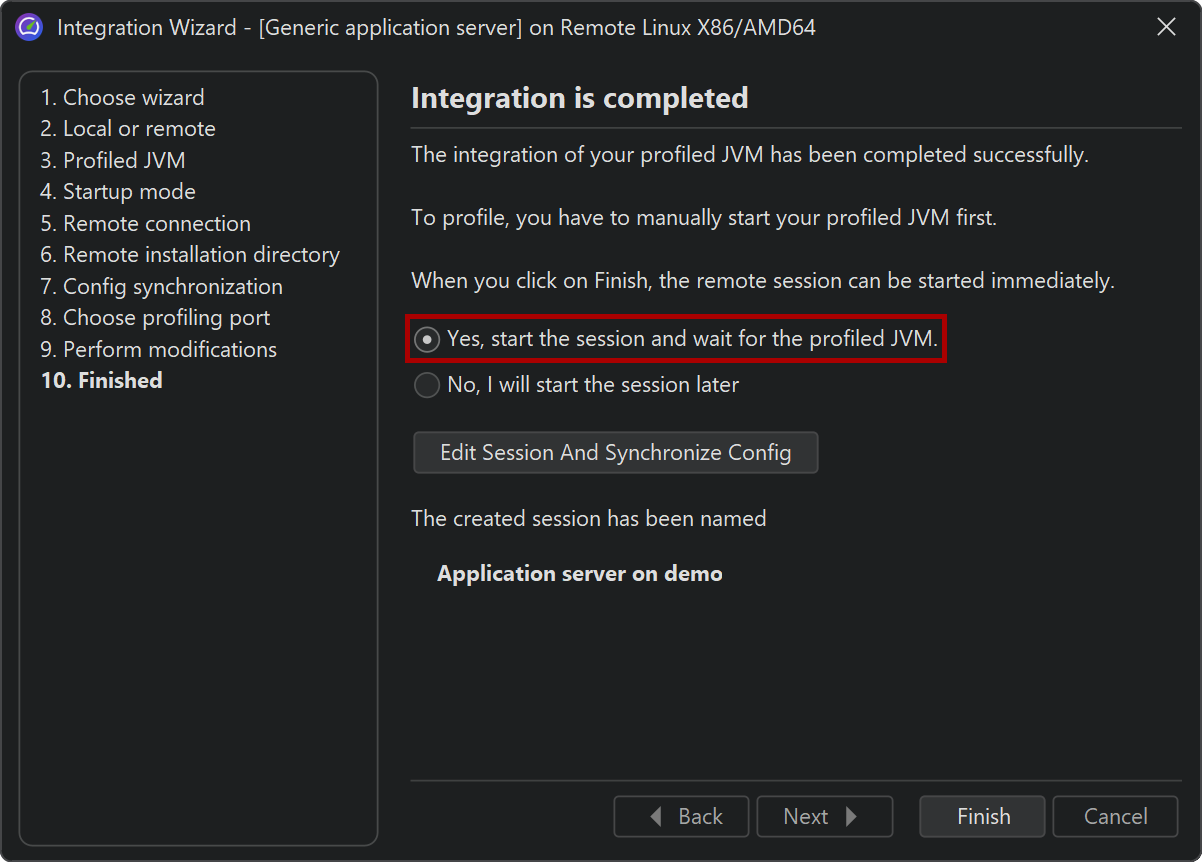
Task: Open step 5 Remote connection
Action: tap(146, 224)
